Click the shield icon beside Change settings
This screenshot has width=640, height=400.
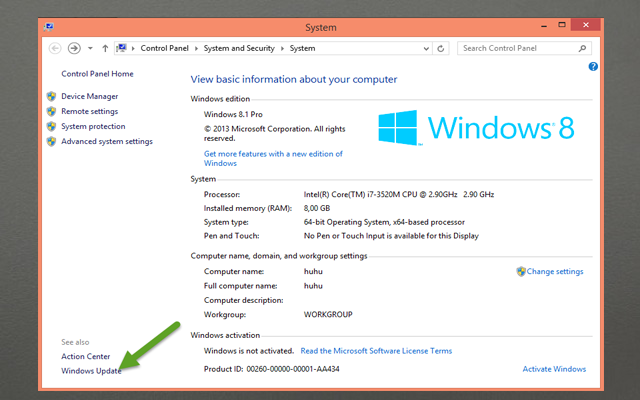520,271
